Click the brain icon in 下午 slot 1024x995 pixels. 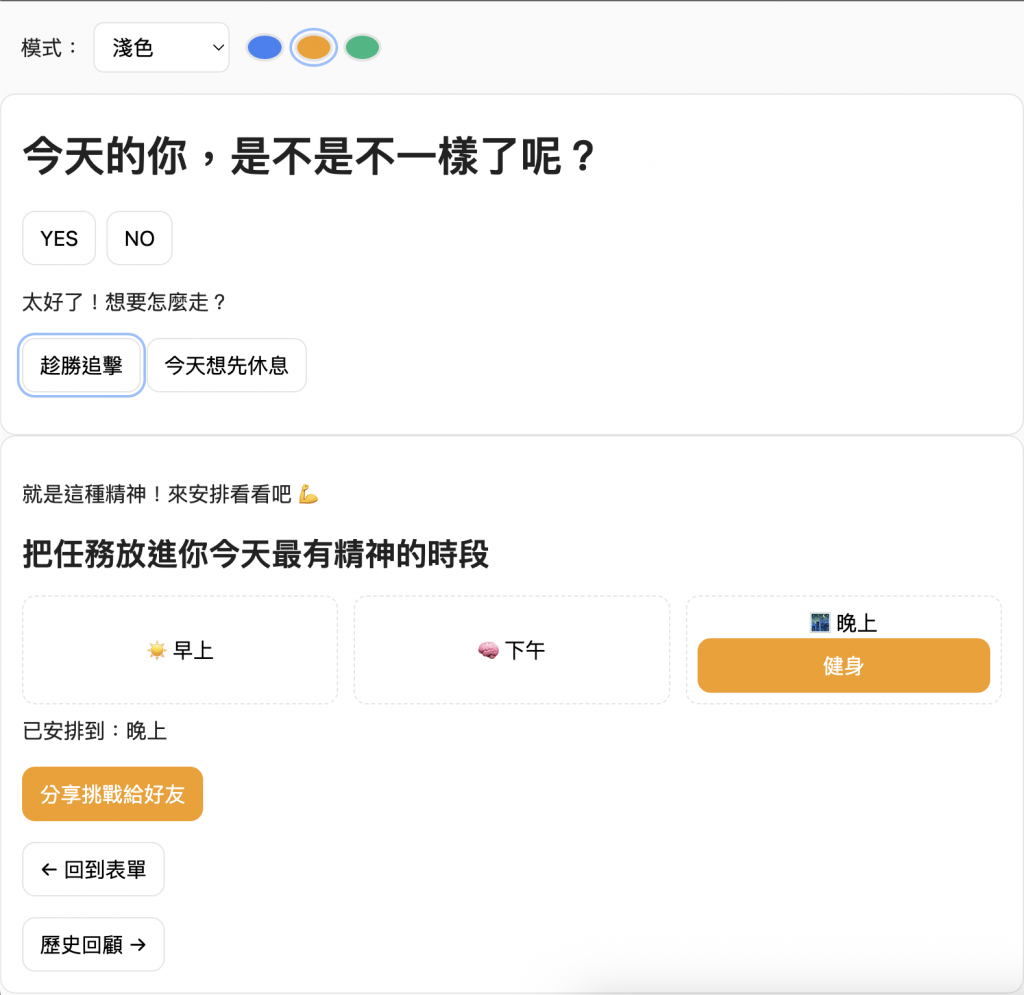point(488,651)
